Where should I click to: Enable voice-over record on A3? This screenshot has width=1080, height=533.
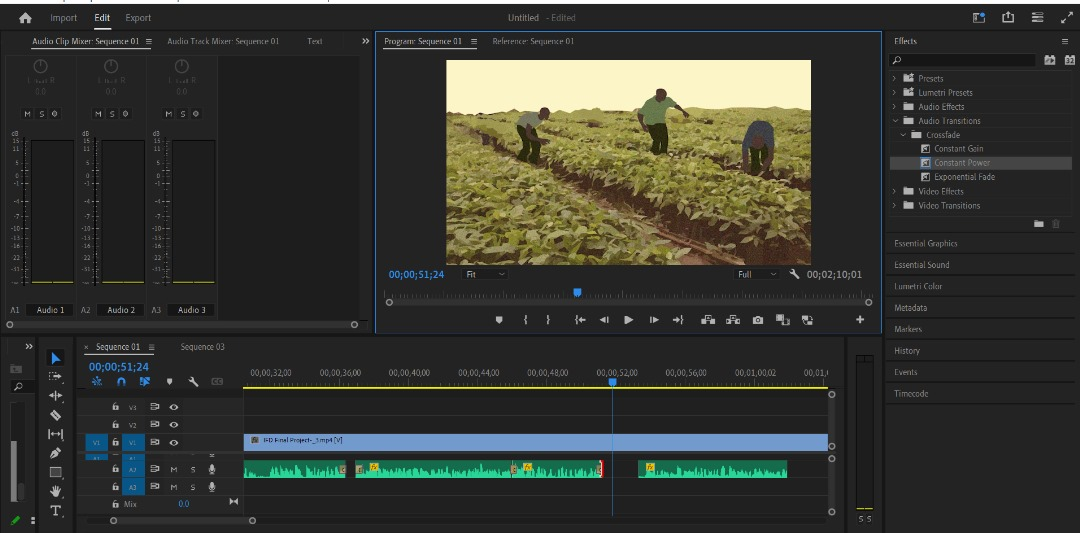212,487
